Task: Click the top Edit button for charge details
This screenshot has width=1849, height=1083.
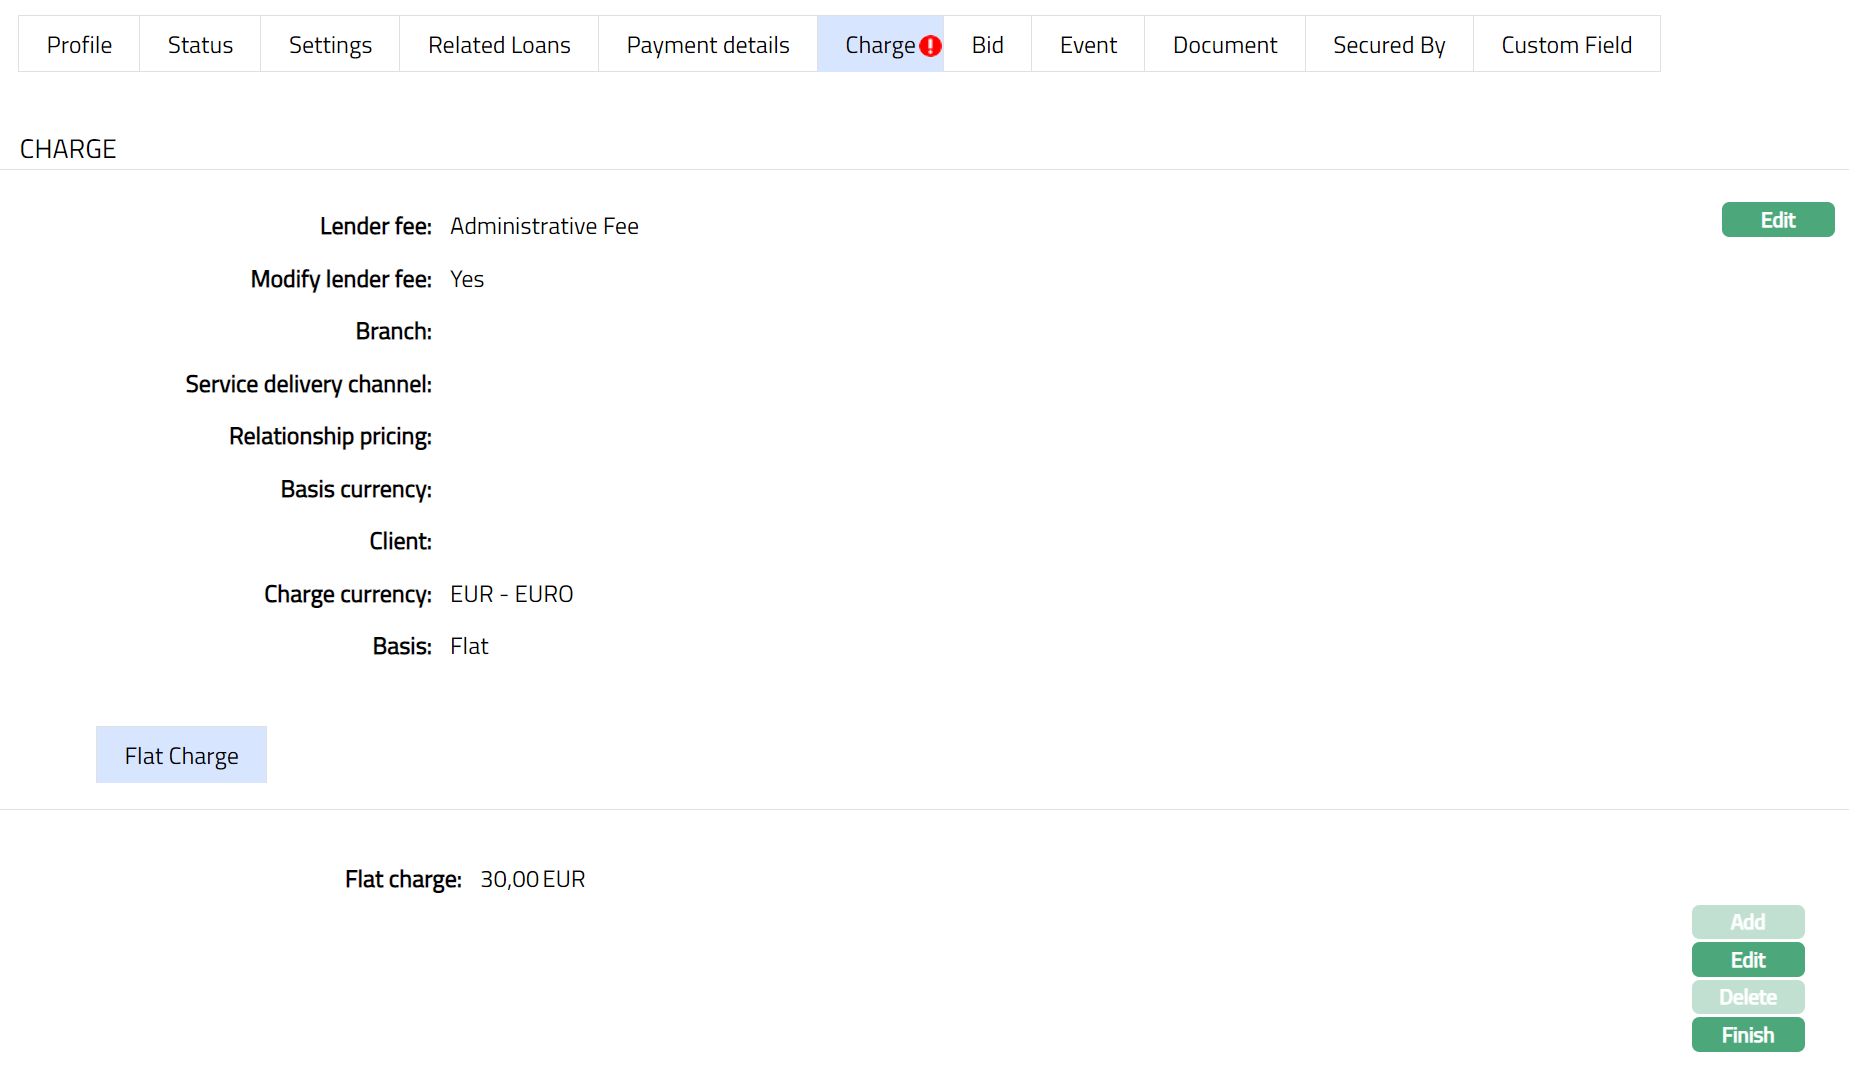Action: click(1777, 220)
